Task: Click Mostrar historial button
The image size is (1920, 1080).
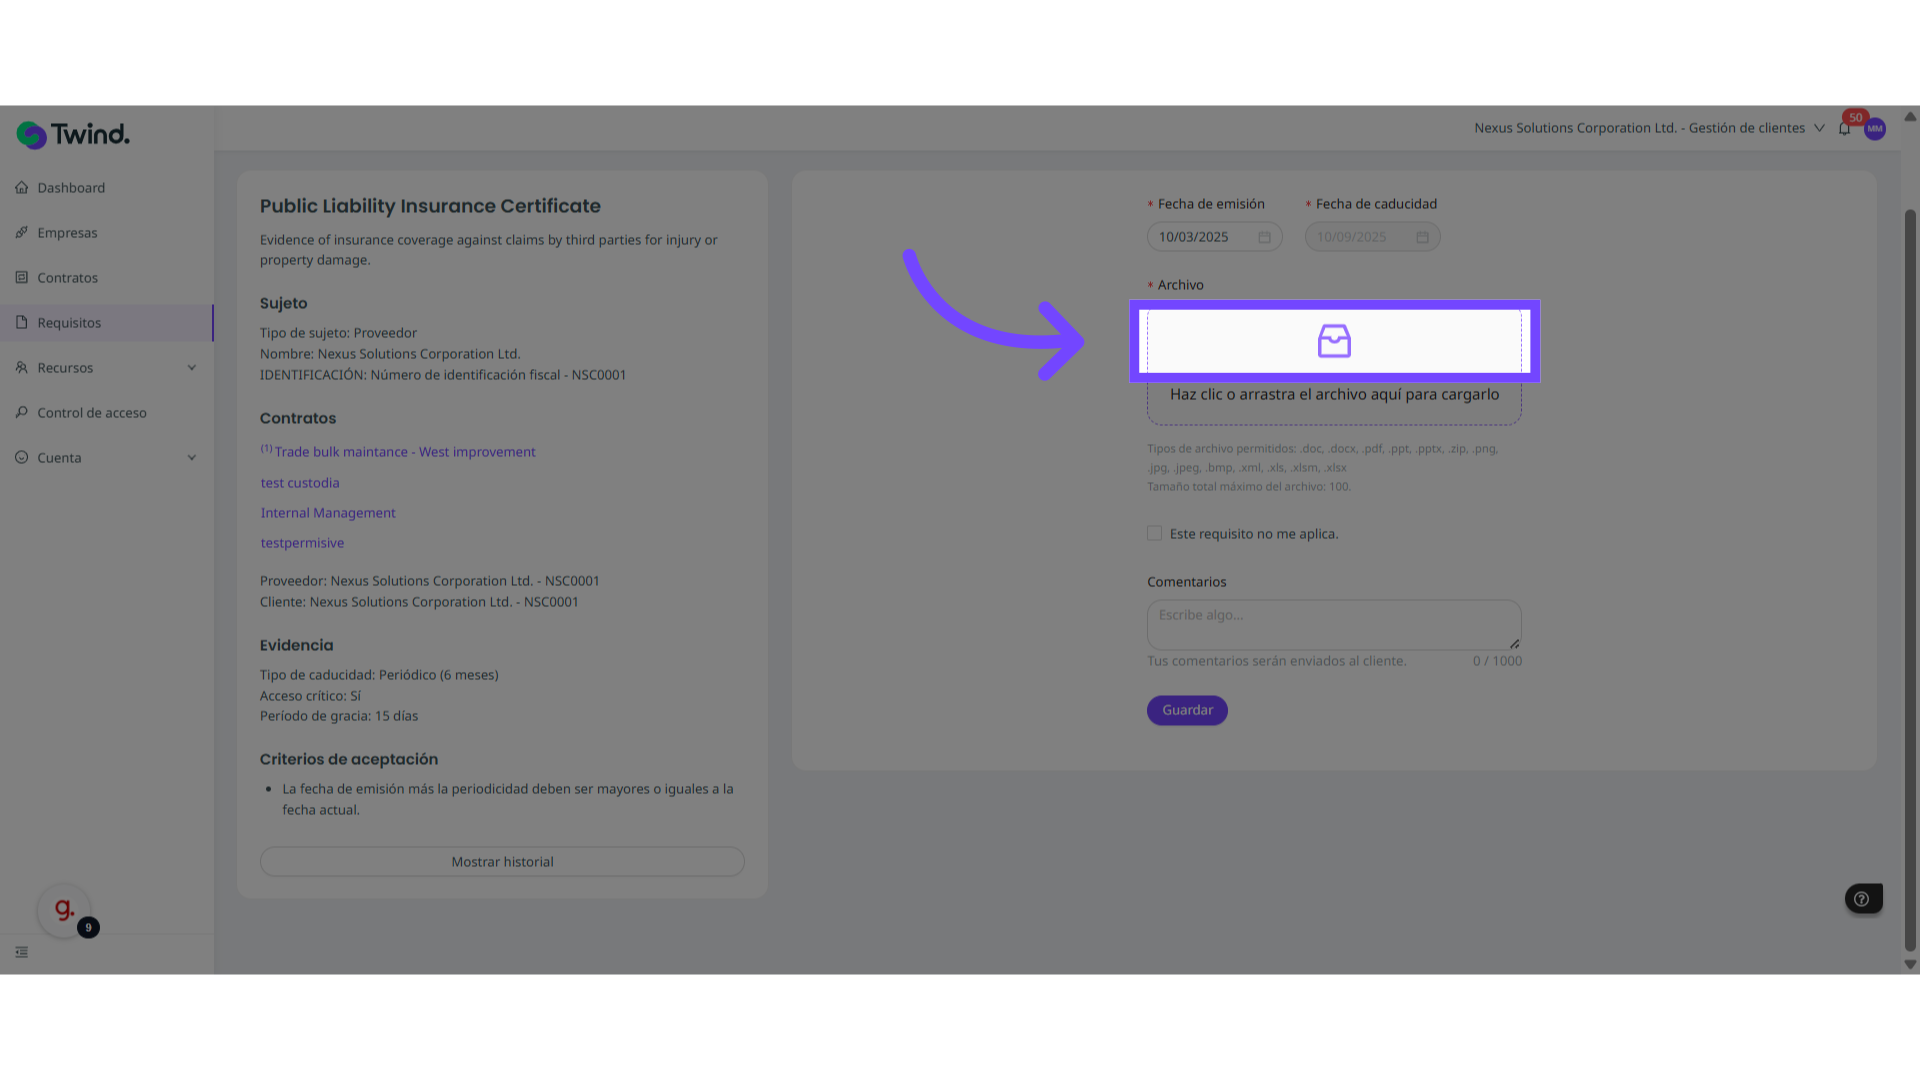Action: point(502,862)
